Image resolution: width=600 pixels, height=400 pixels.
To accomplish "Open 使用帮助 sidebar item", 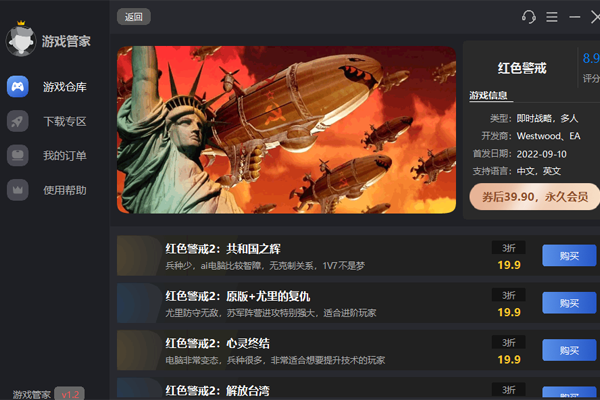I will (65, 190).
